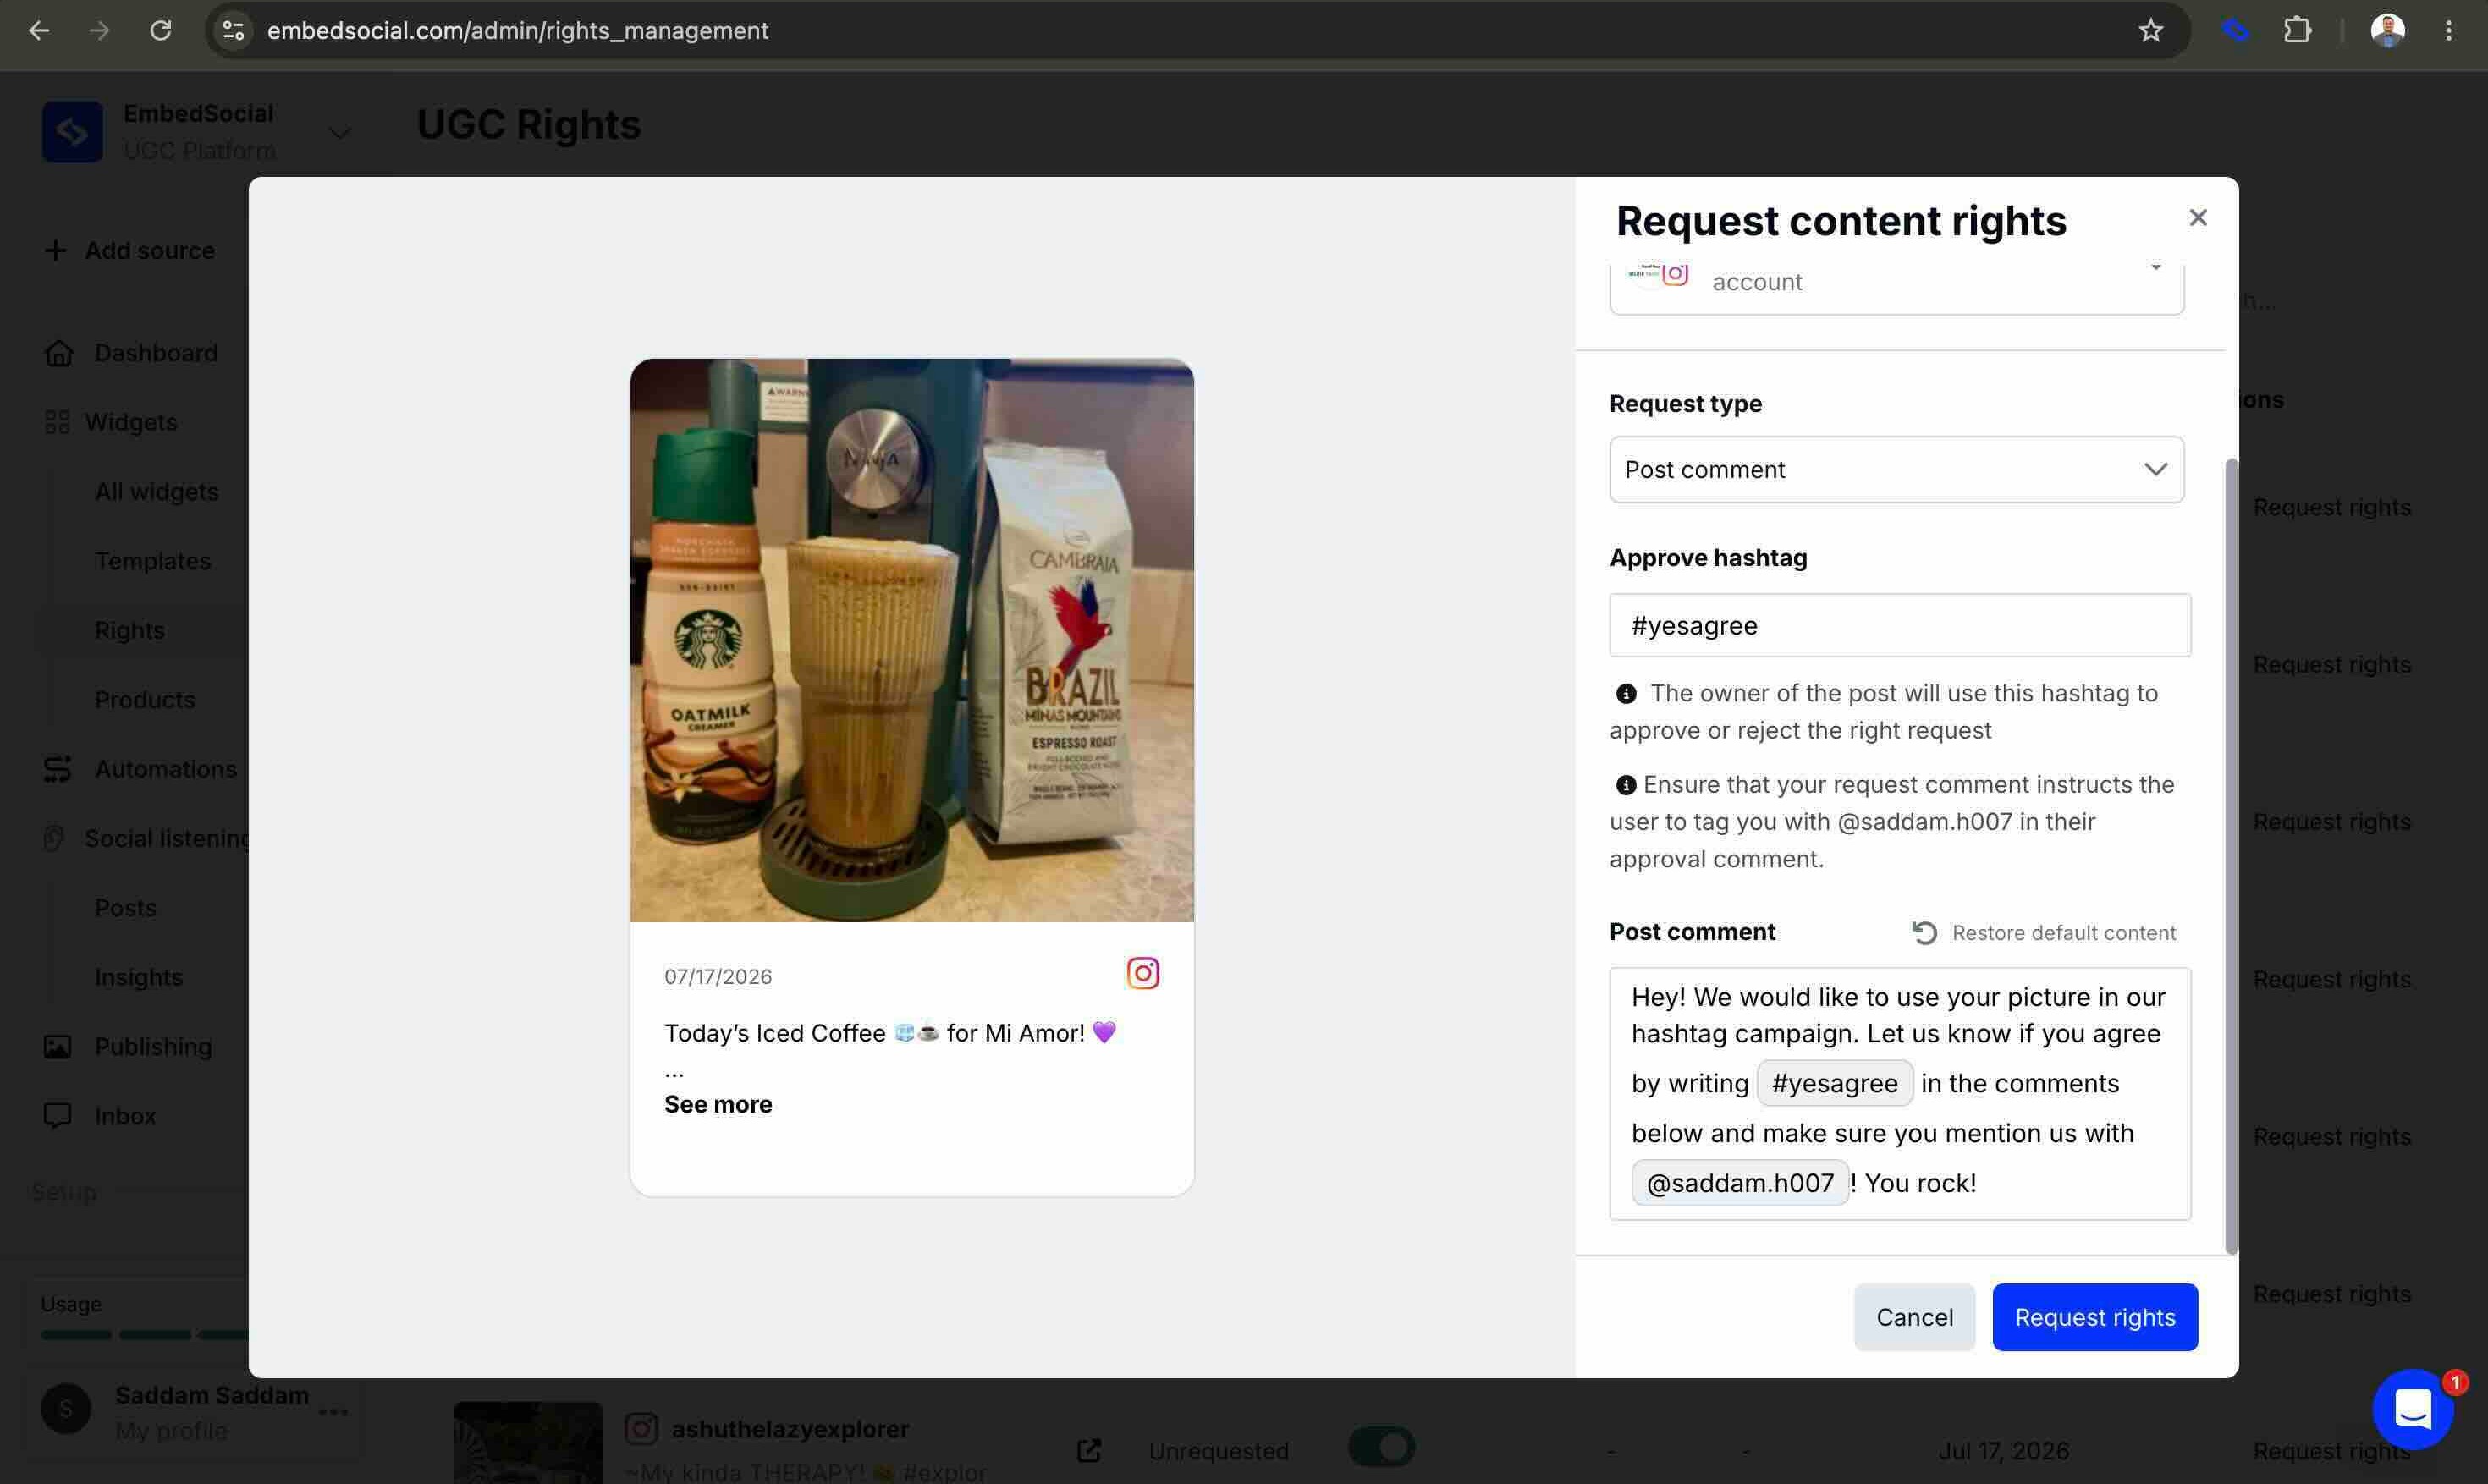Submit with the blue Request rights button

(2094, 1317)
